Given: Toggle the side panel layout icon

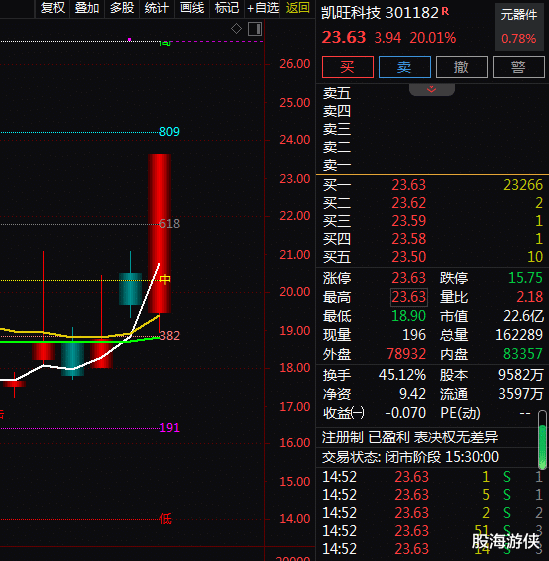Looking at the screenshot, I should click(255, 29).
